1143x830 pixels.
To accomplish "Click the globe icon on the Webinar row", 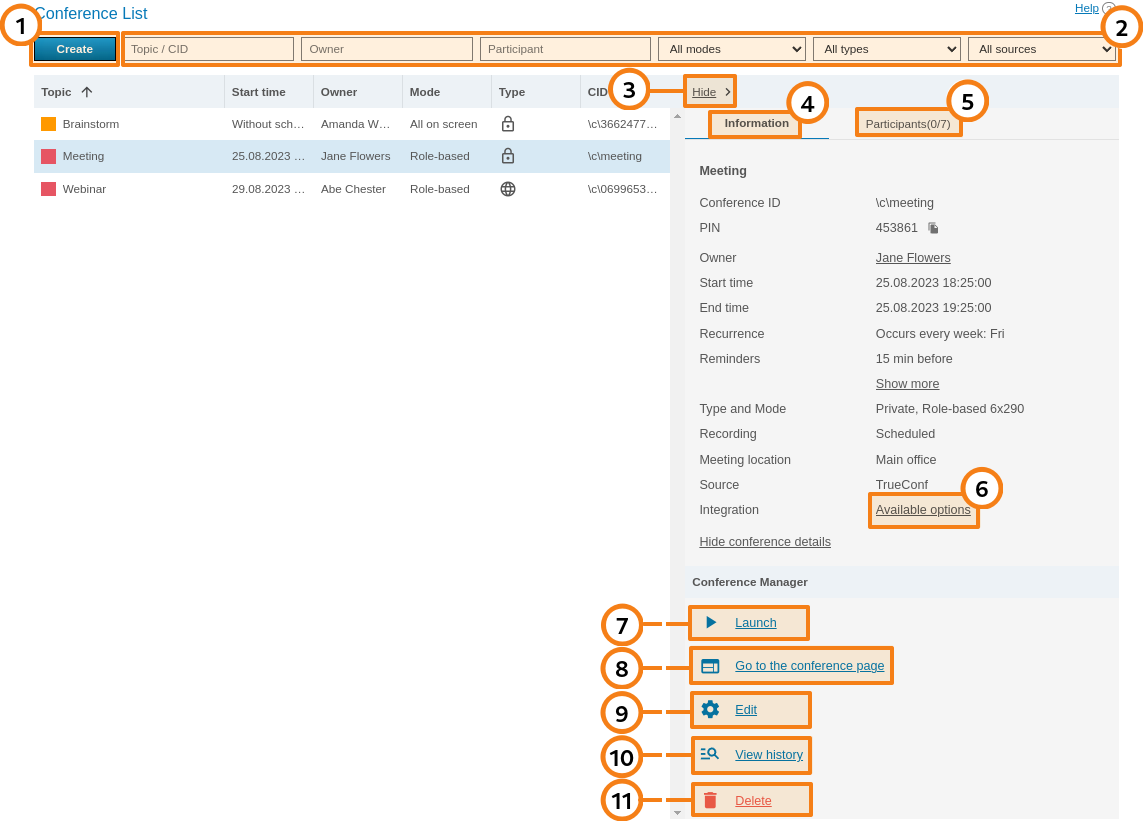I will (507, 189).
